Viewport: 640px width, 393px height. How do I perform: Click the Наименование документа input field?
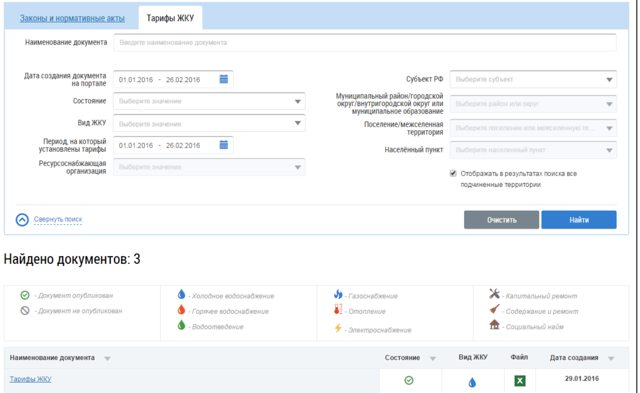(365, 42)
